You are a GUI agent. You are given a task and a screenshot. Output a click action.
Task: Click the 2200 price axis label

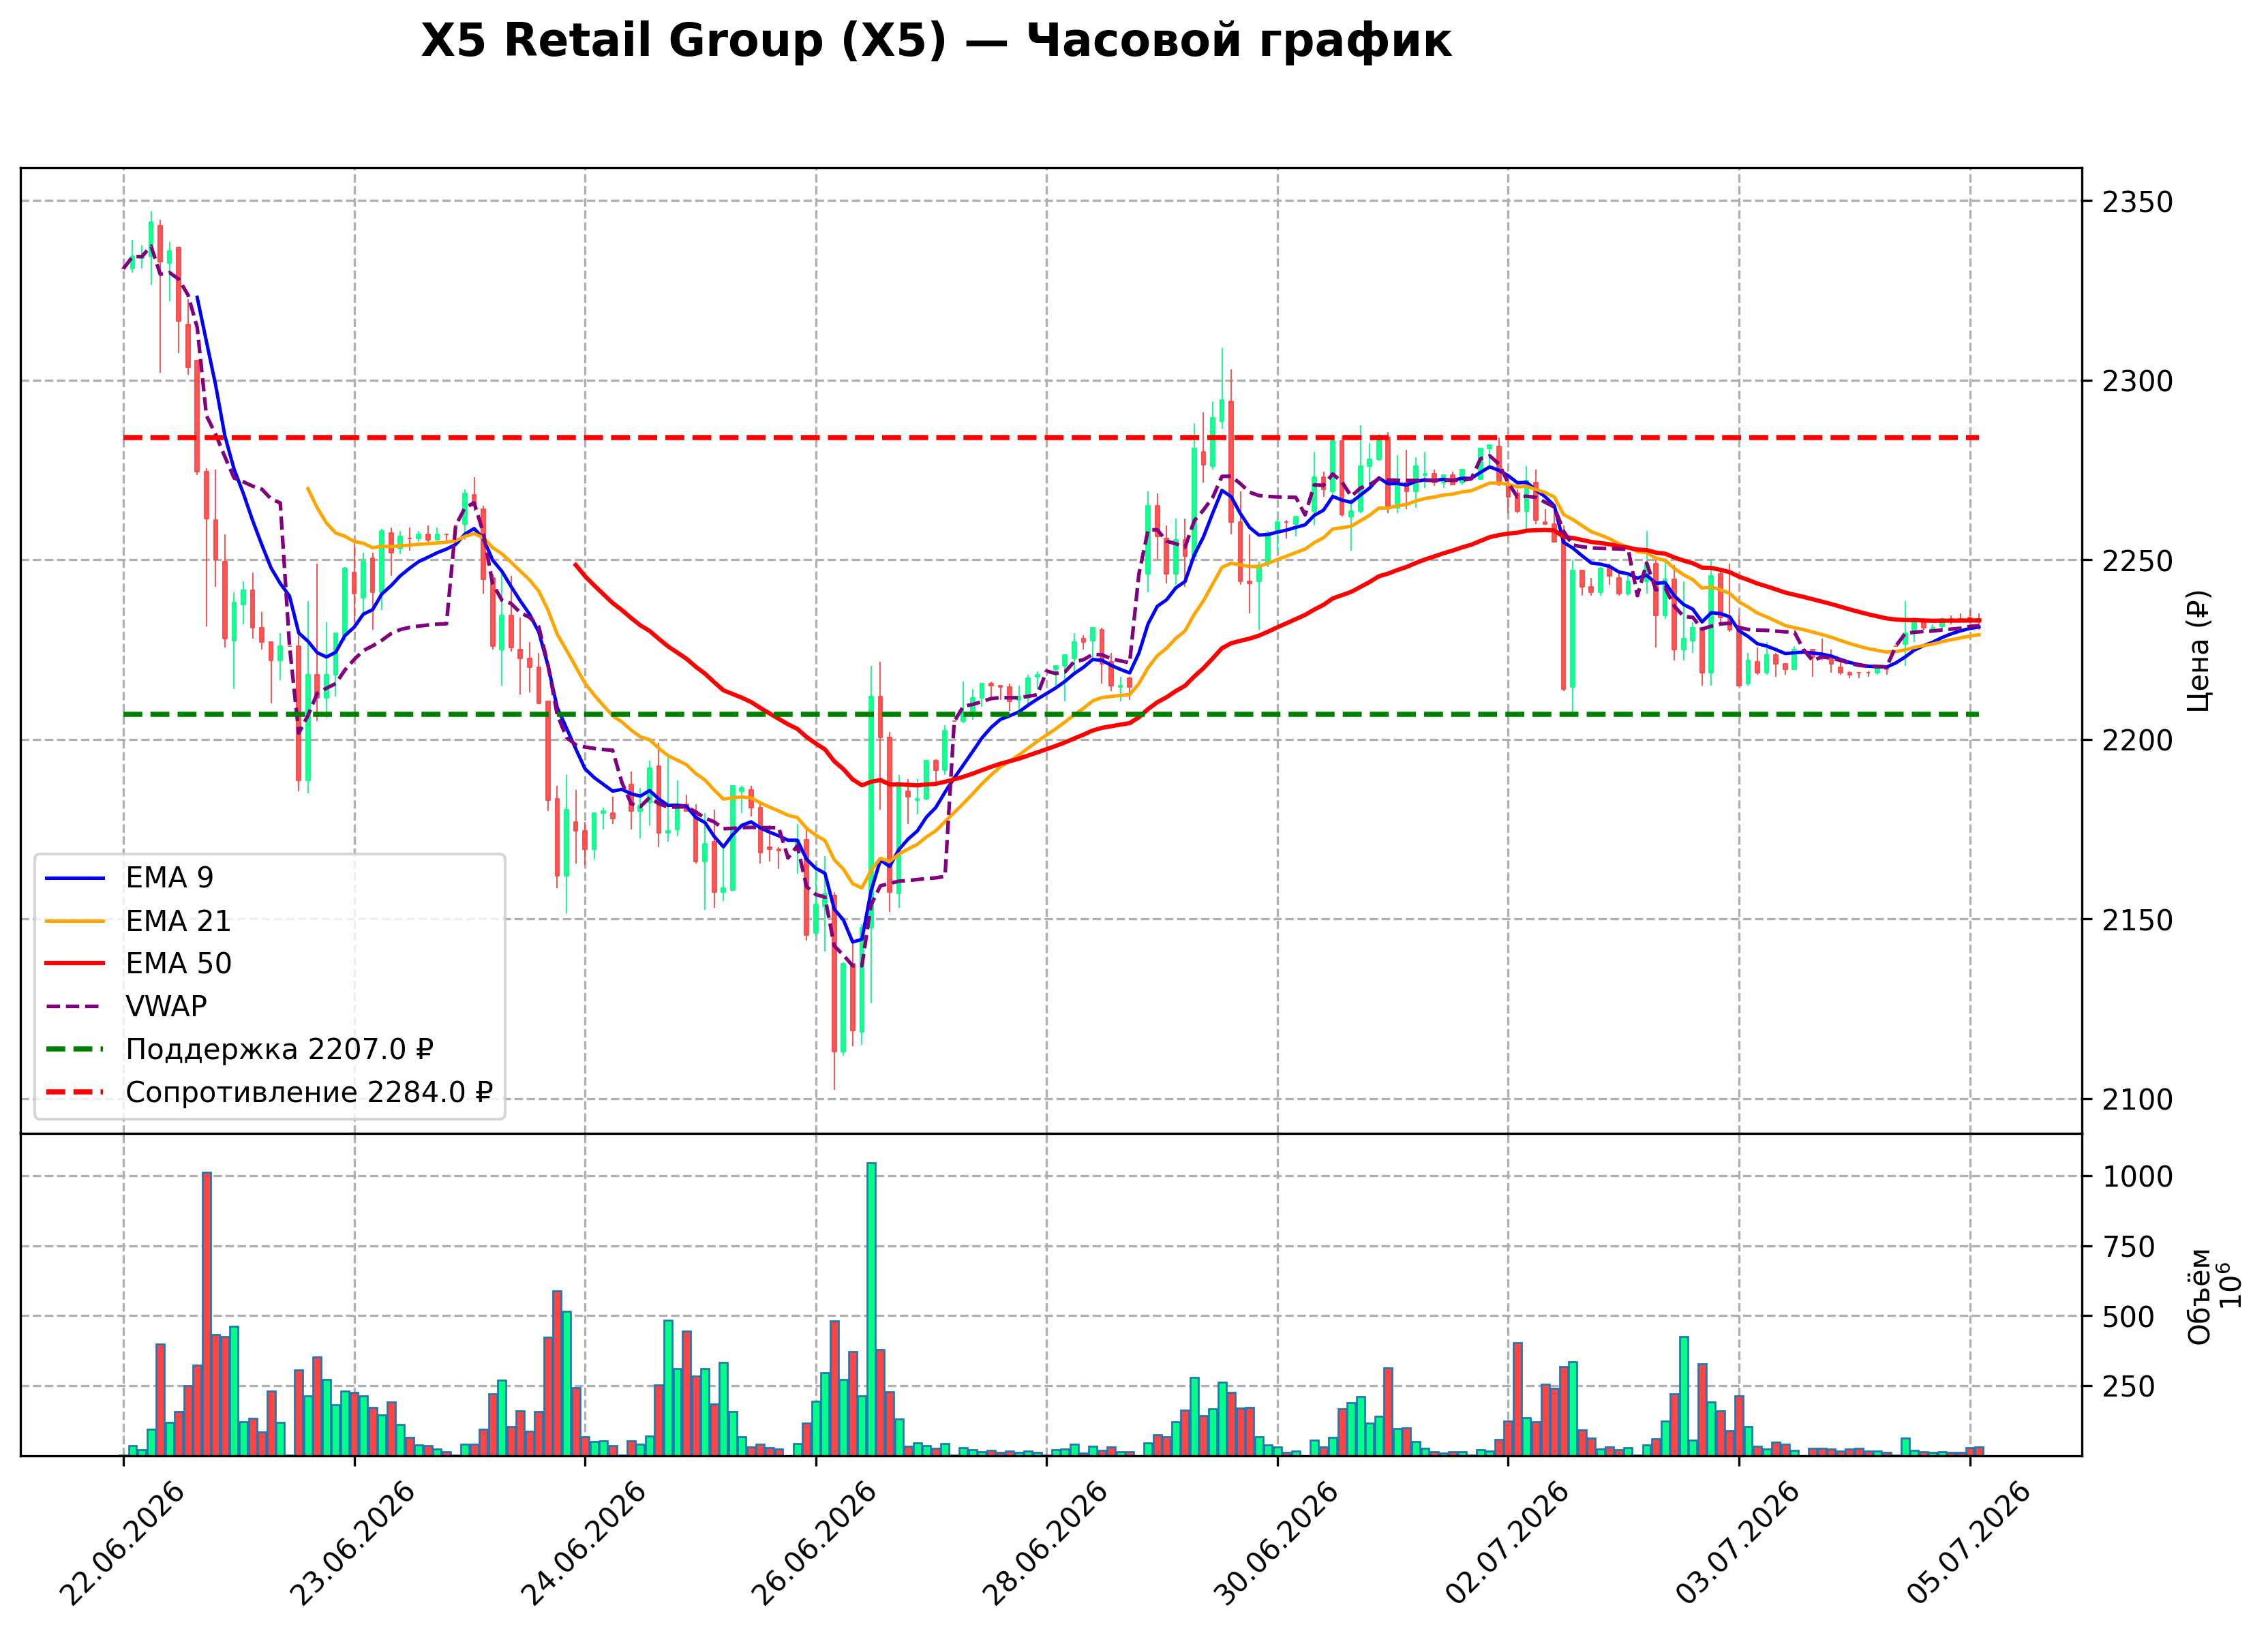click(2138, 740)
